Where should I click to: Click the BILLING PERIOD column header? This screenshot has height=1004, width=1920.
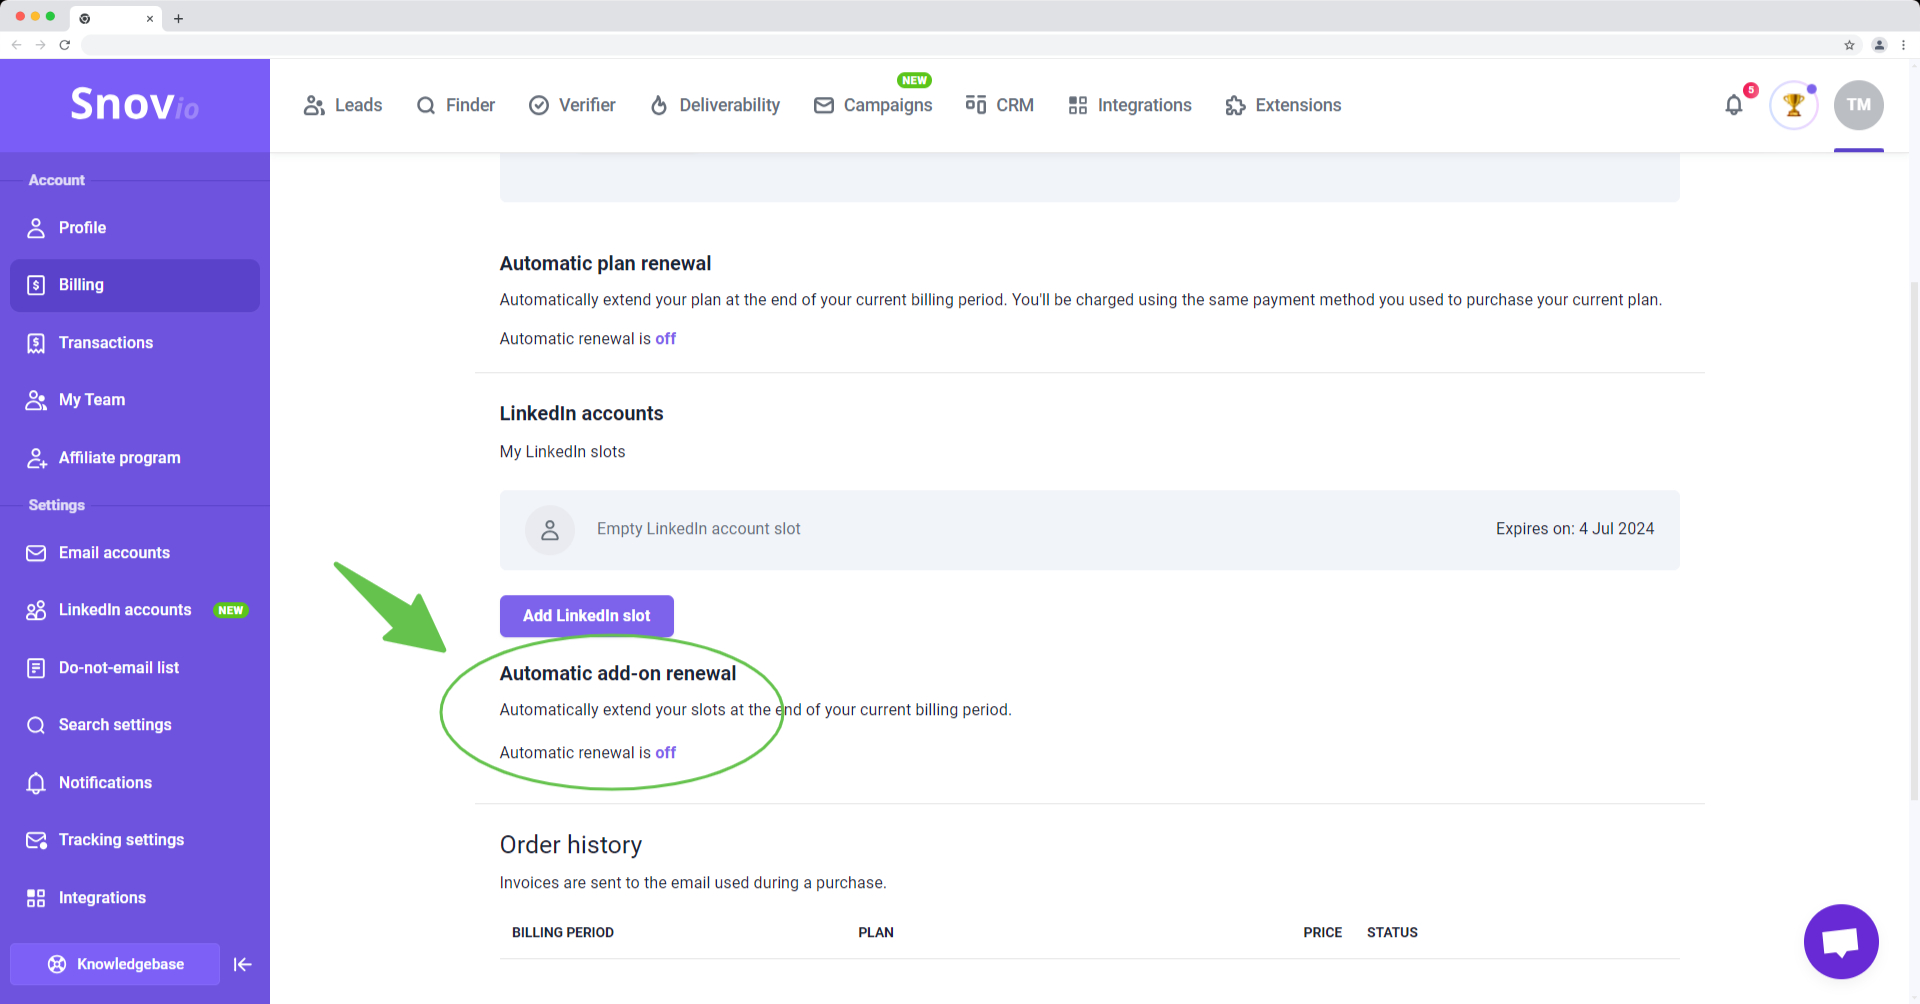563,932
